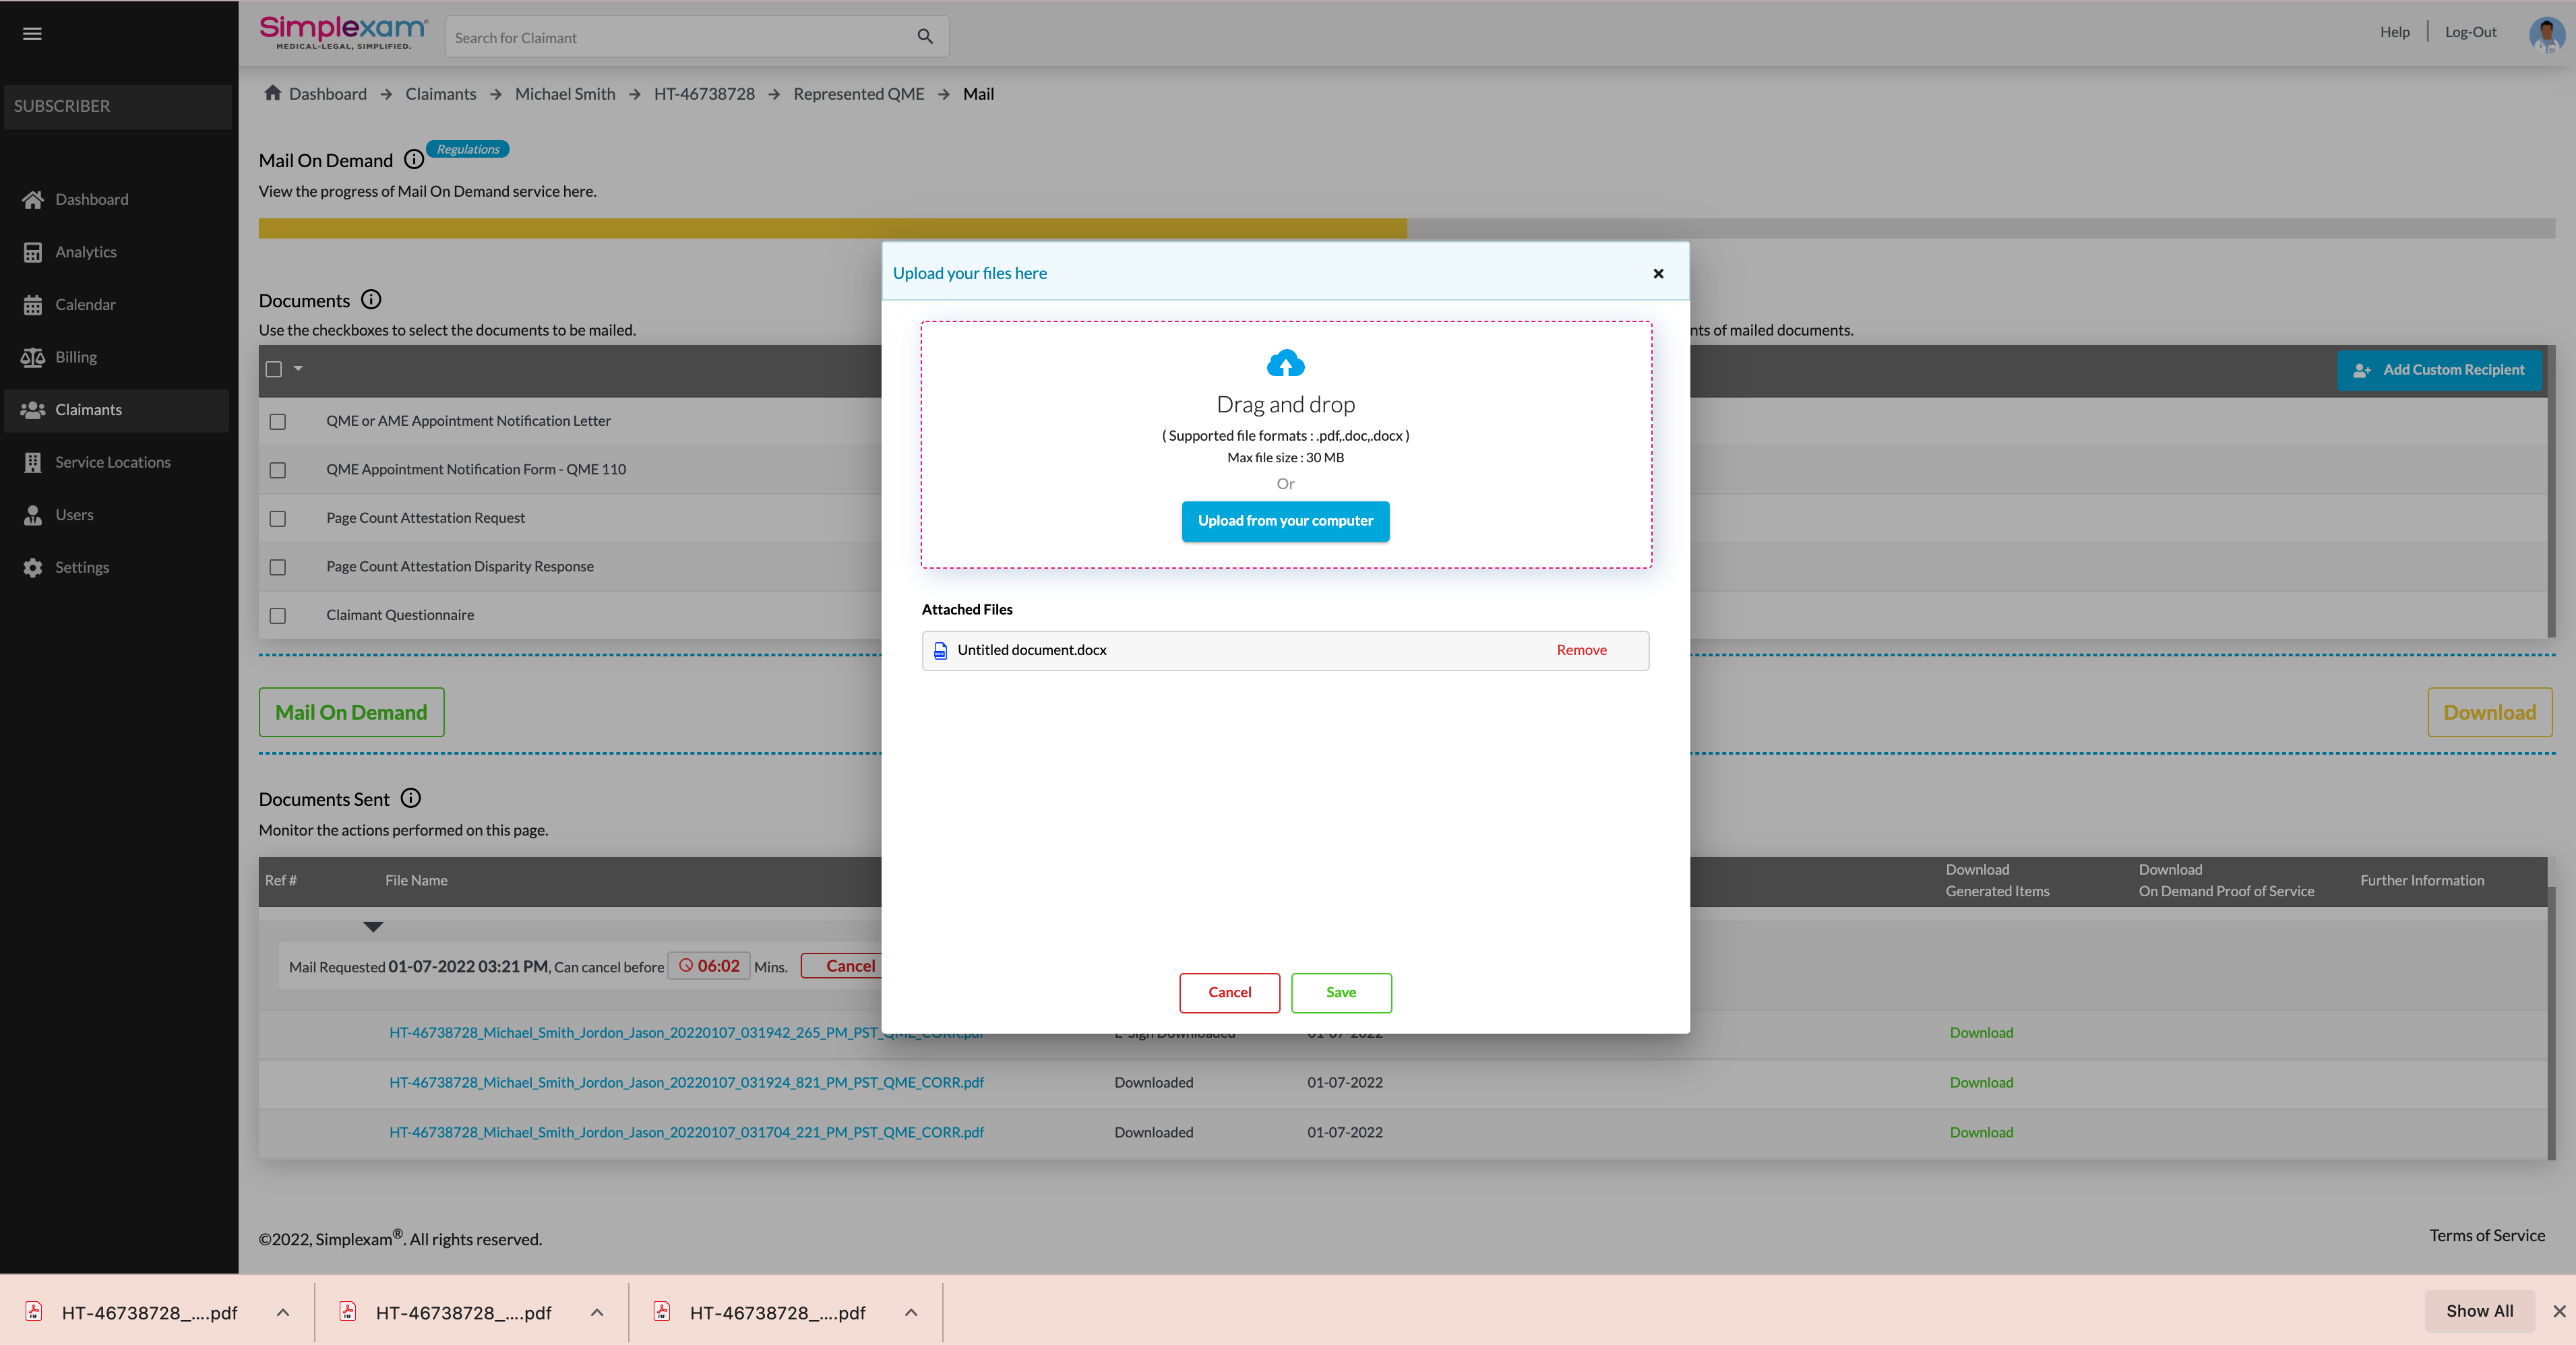Click Documents section info icon
Viewport: 2576px width, 1345px height.
pyautogui.click(x=371, y=300)
